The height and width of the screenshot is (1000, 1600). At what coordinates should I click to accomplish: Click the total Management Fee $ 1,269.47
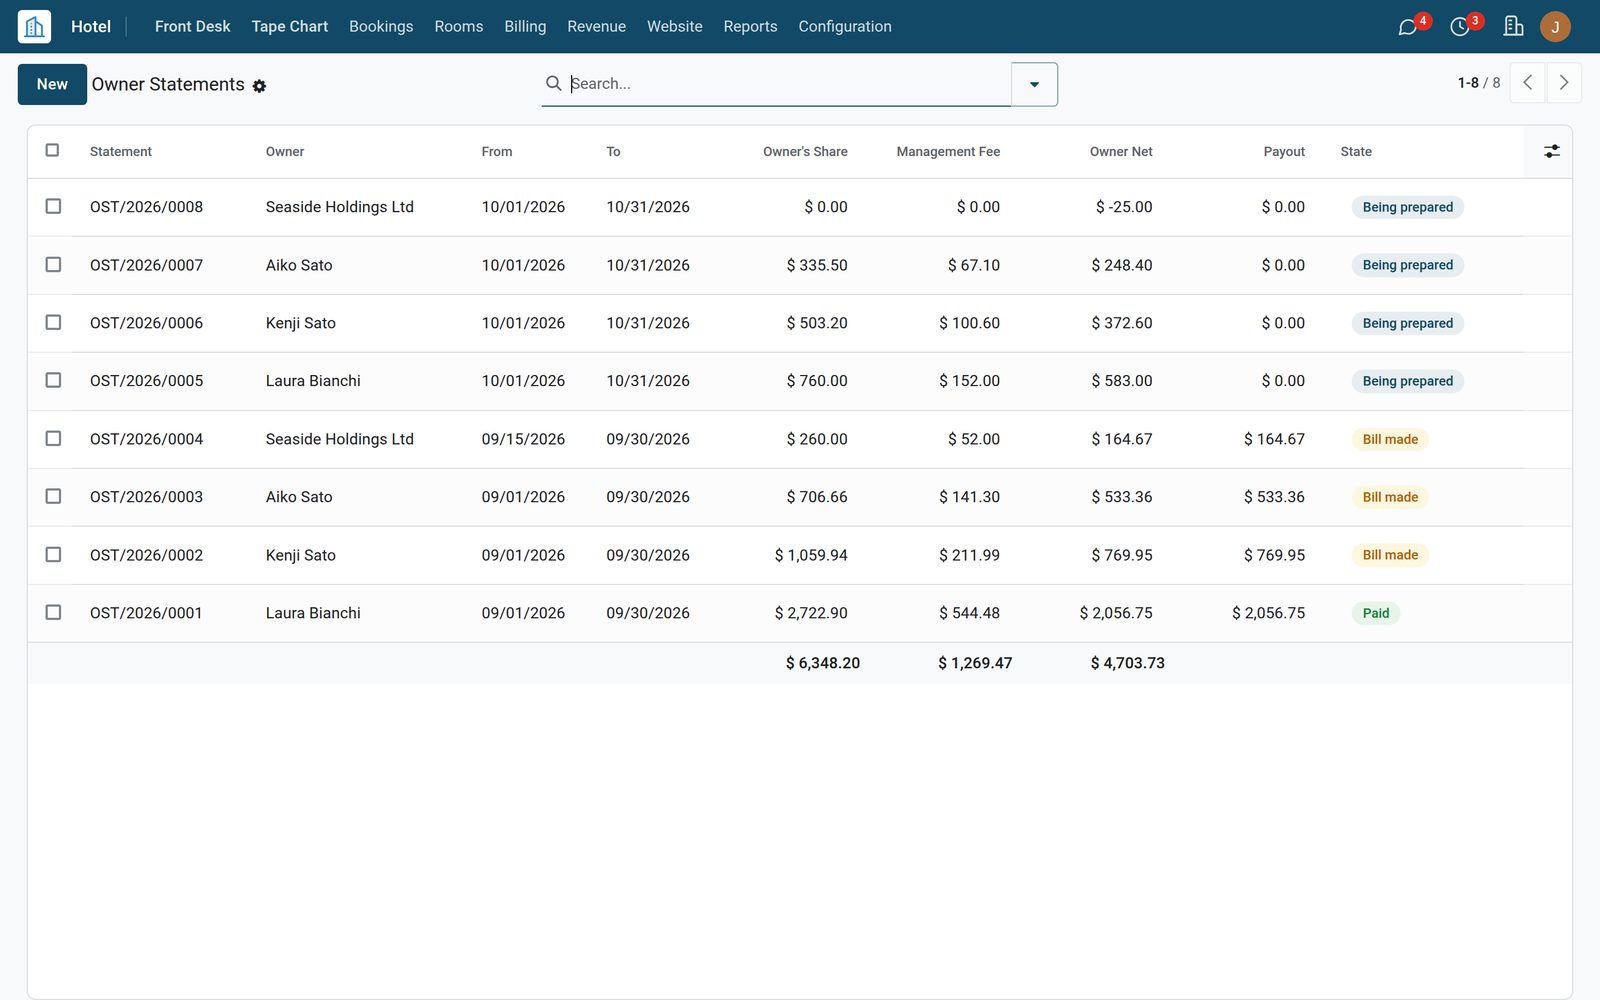975,663
